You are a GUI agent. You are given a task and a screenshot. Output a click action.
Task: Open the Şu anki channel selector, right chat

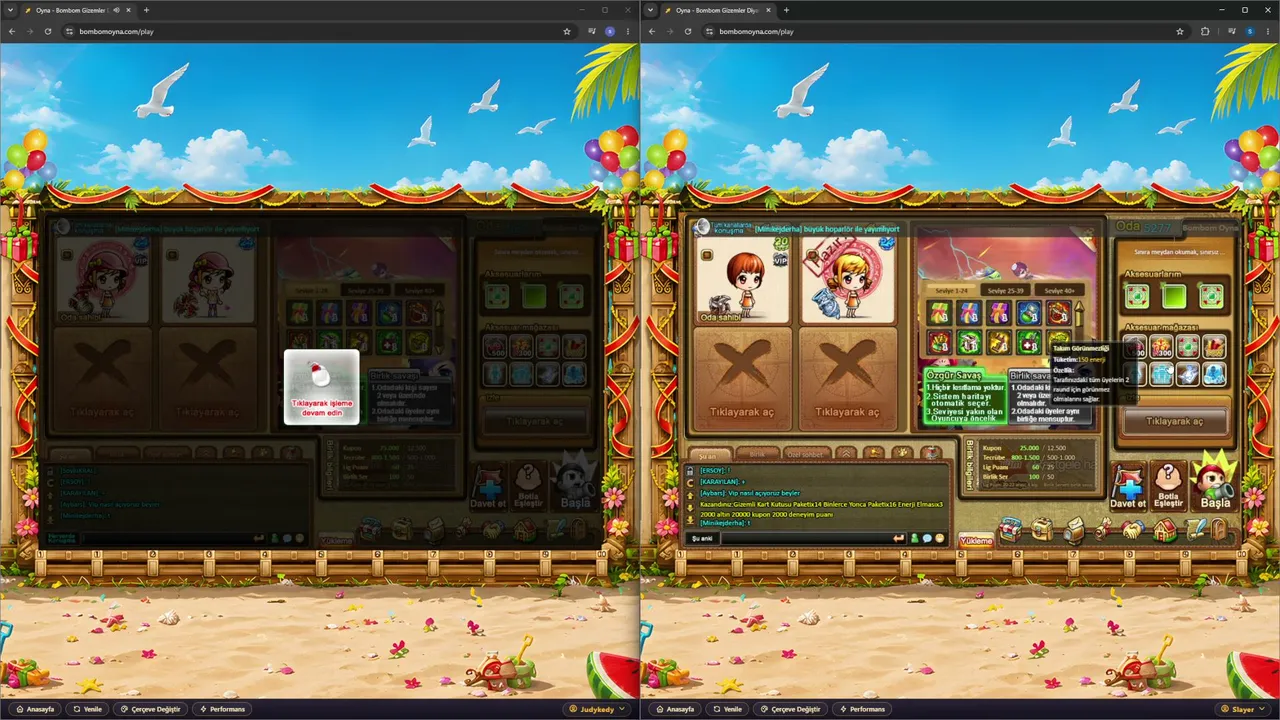[703, 539]
